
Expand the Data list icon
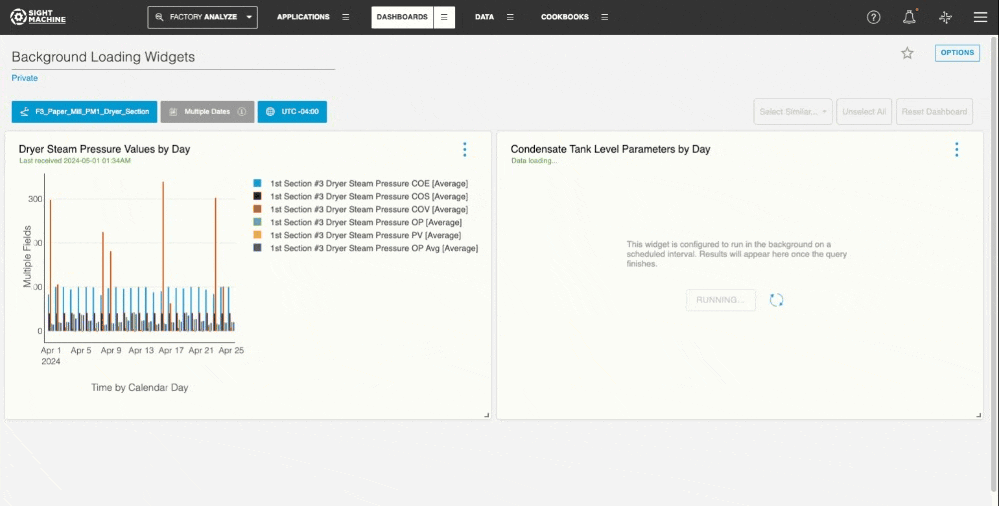coord(510,17)
